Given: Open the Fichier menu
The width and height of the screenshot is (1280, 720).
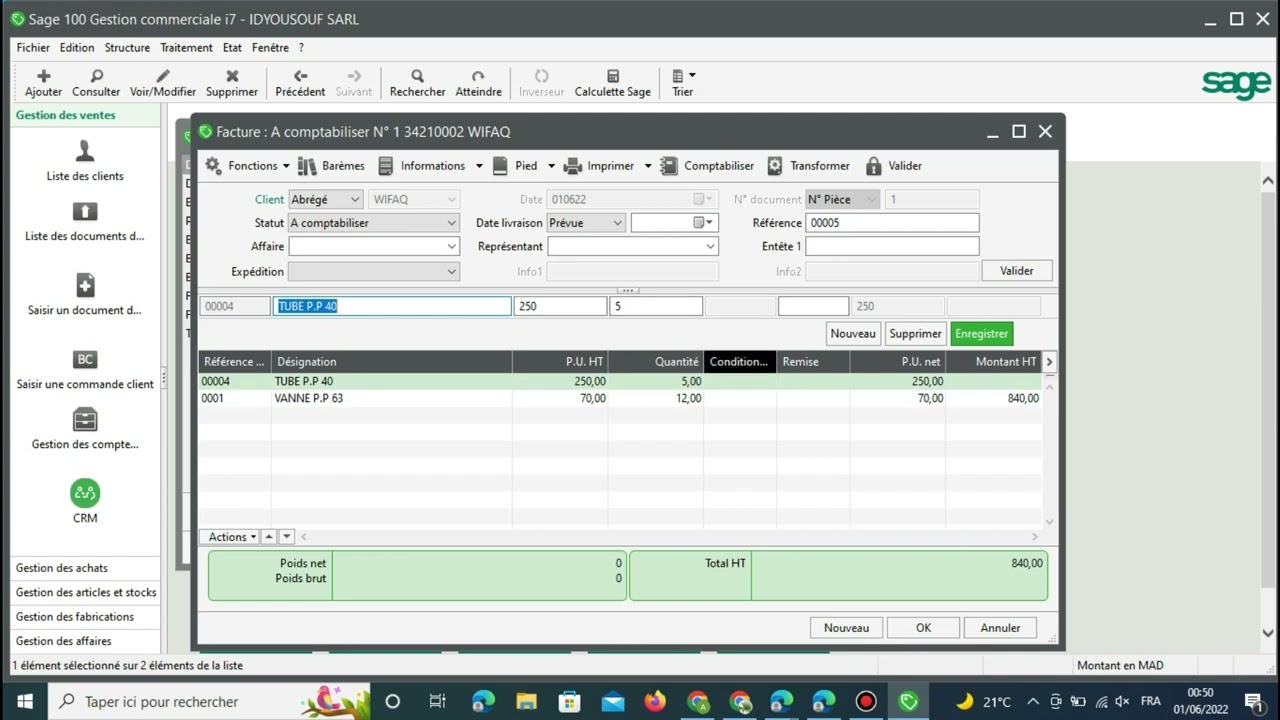Looking at the screenshot, I should [33, 48].
